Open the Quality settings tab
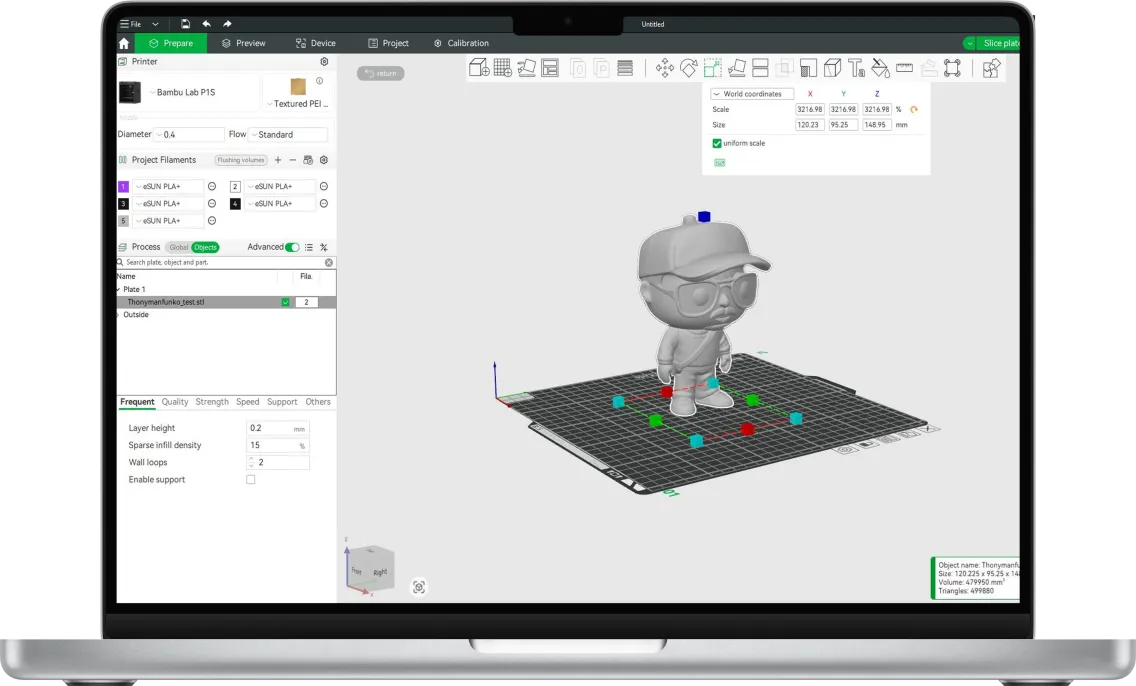This screenshot has height=686, width=1136. click(175, 402)
